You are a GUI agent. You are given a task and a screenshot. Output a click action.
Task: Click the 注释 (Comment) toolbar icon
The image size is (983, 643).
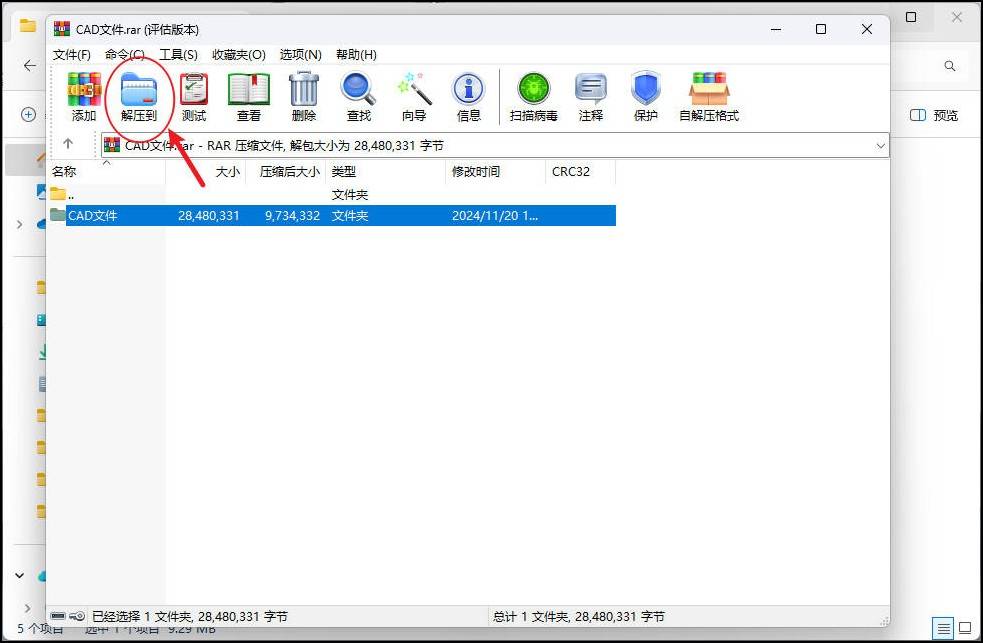click(591, 96)
